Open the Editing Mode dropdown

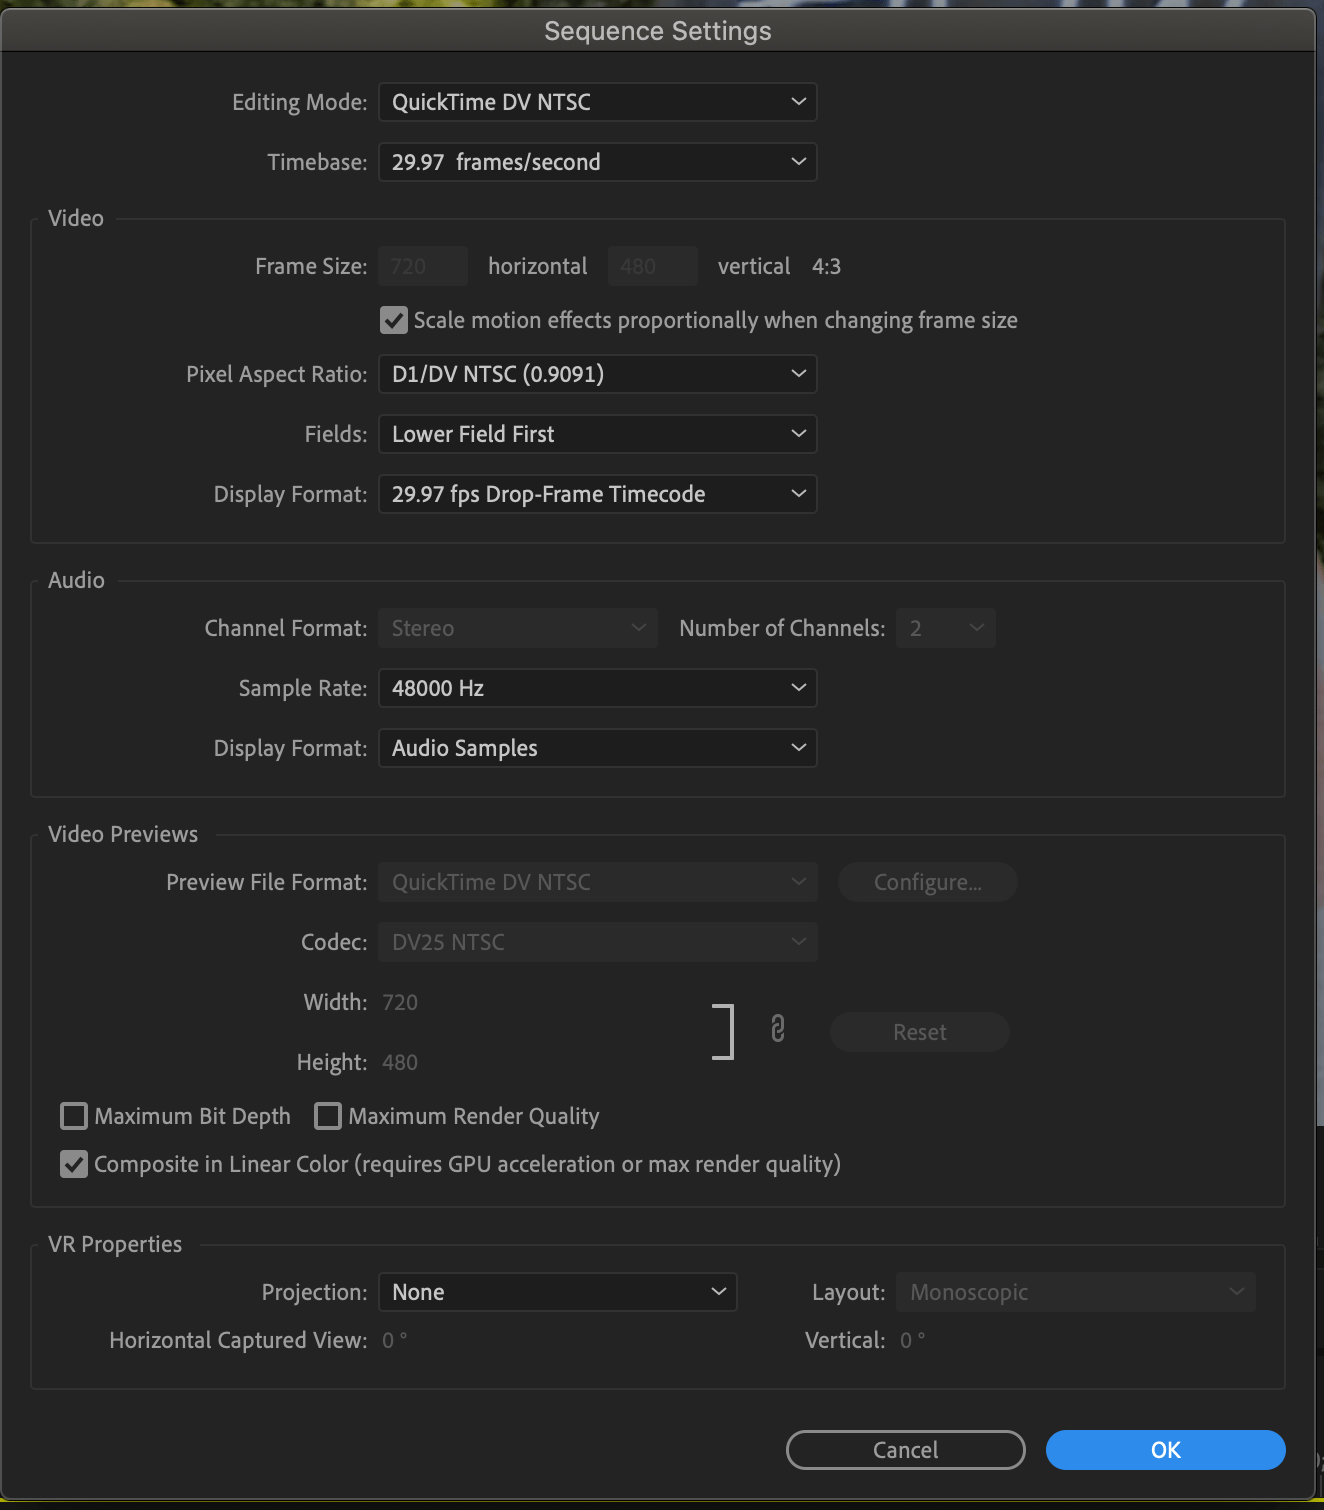[x=597, y=101]
